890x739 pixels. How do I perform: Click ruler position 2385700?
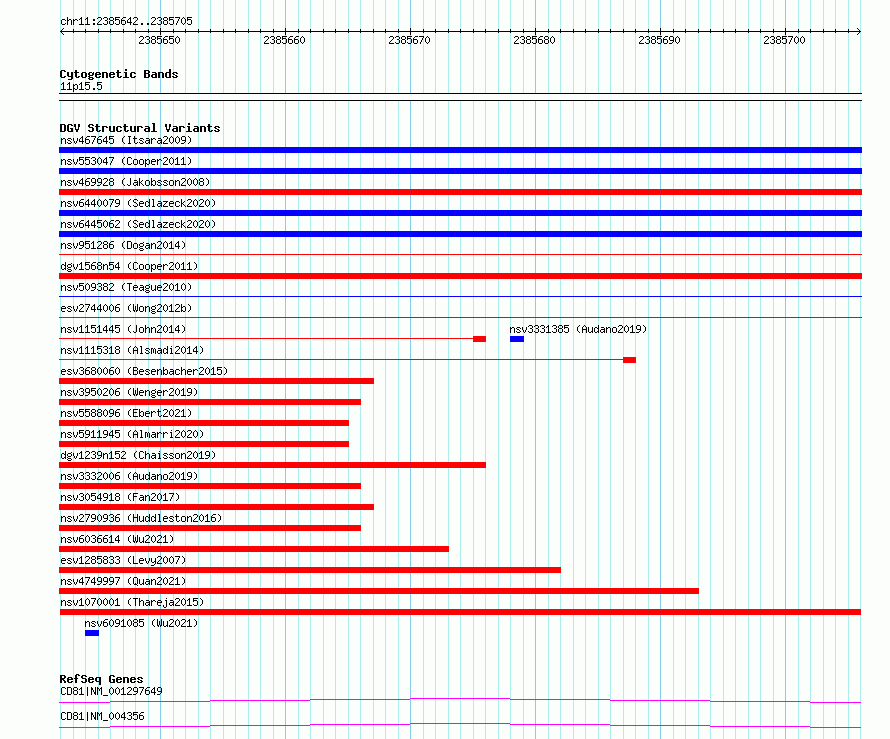click(784, 40)
